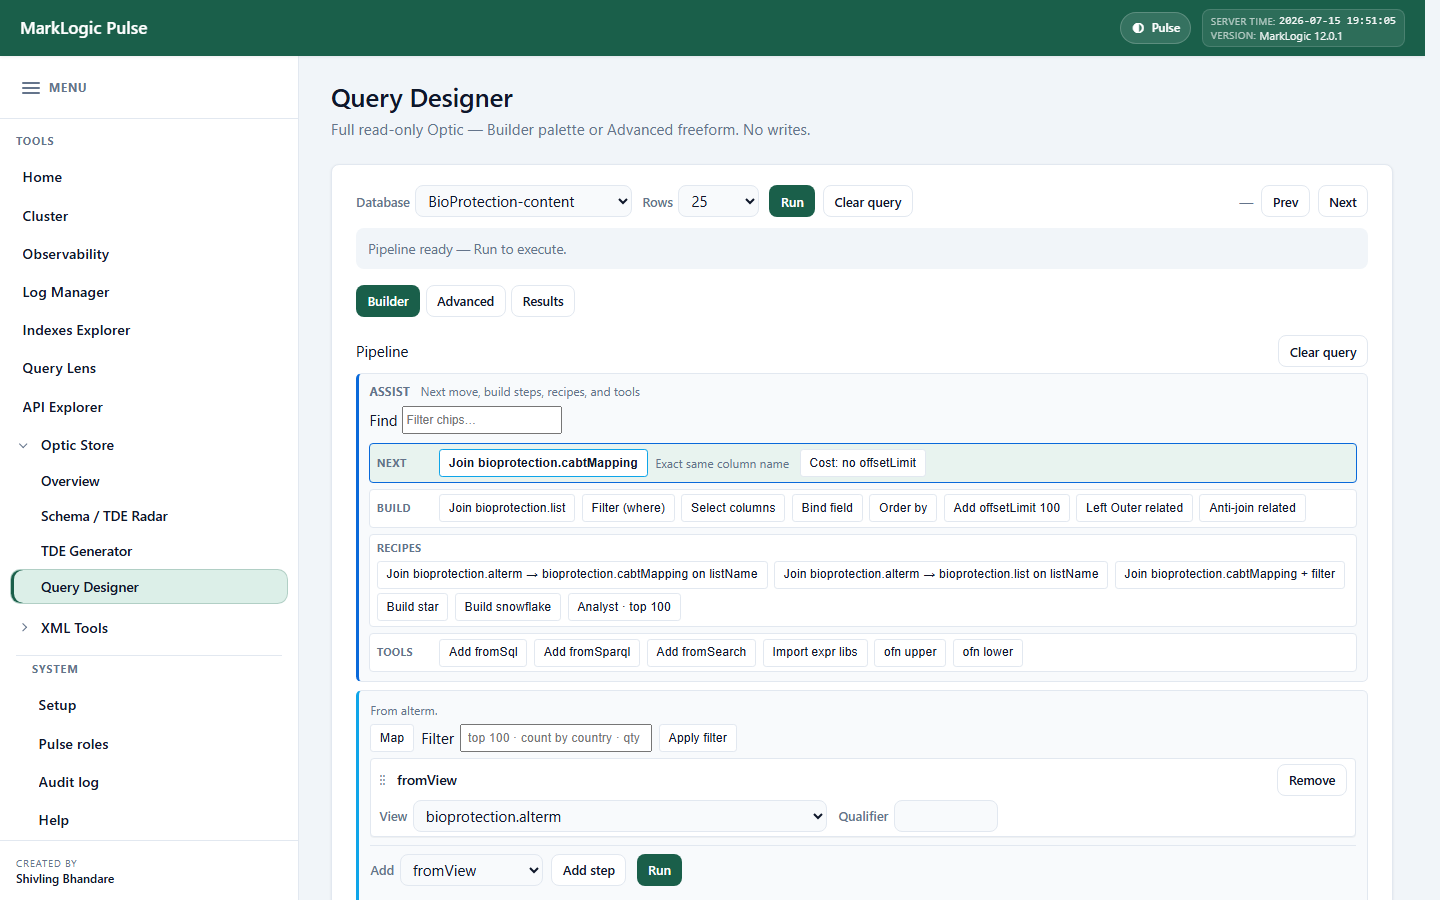Click the Build snowflake recipe

coord(508,607)
